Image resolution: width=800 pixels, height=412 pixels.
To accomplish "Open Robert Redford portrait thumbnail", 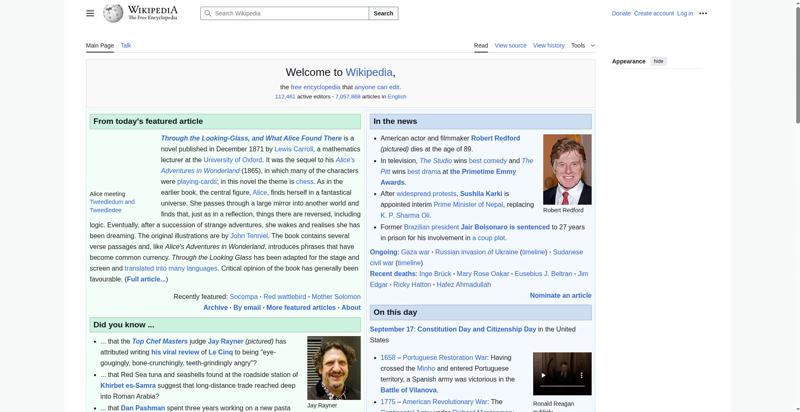I will [x=567, y=169].
